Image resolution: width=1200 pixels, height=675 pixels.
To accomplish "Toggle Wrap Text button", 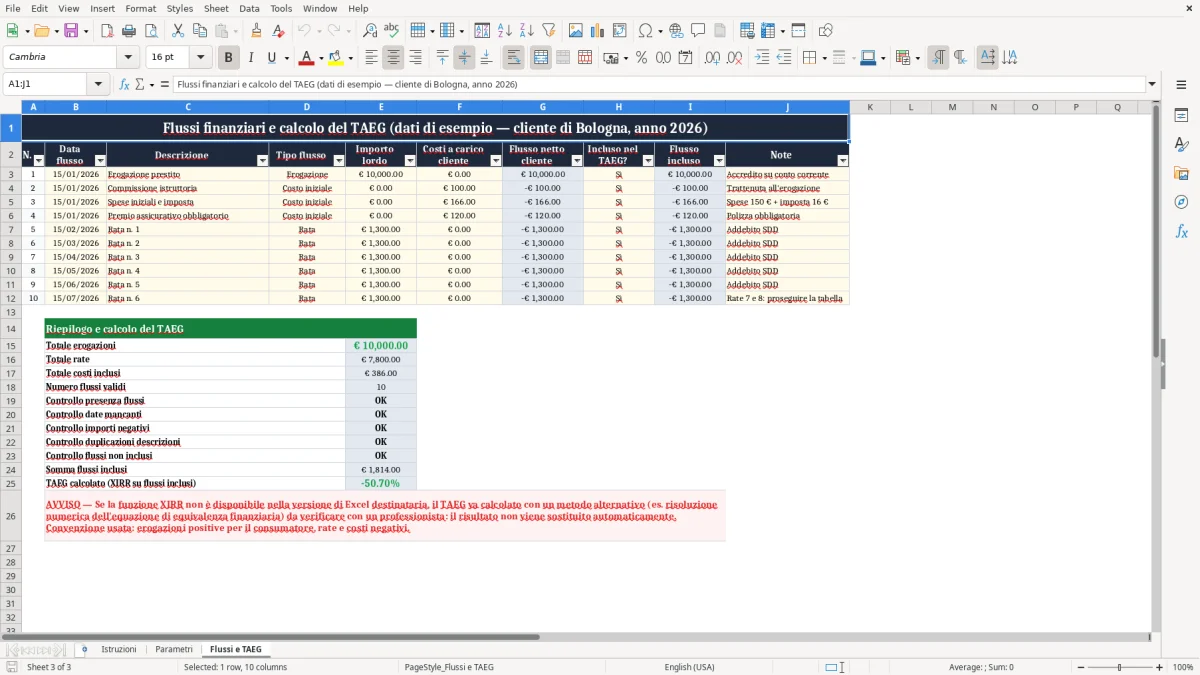I will pyautogui.click(x=514, y=58).
